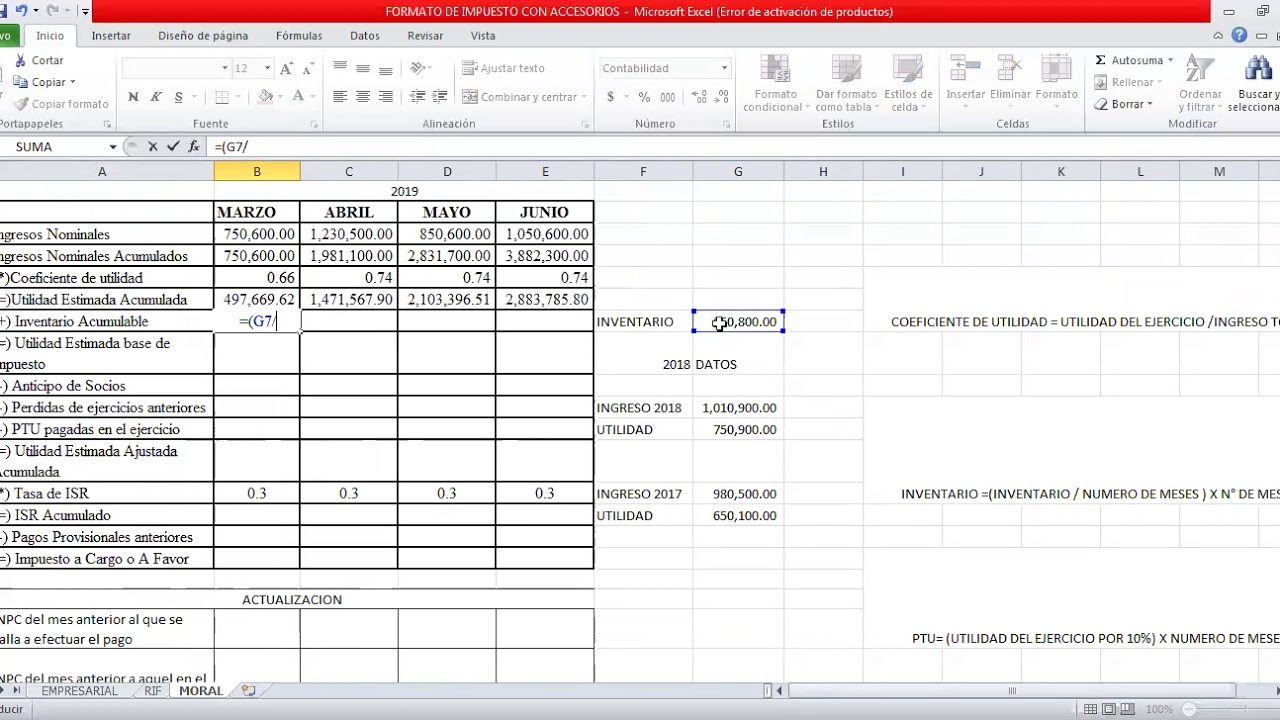
Task: Align text right in the cell
Action: tap(386, 97)
